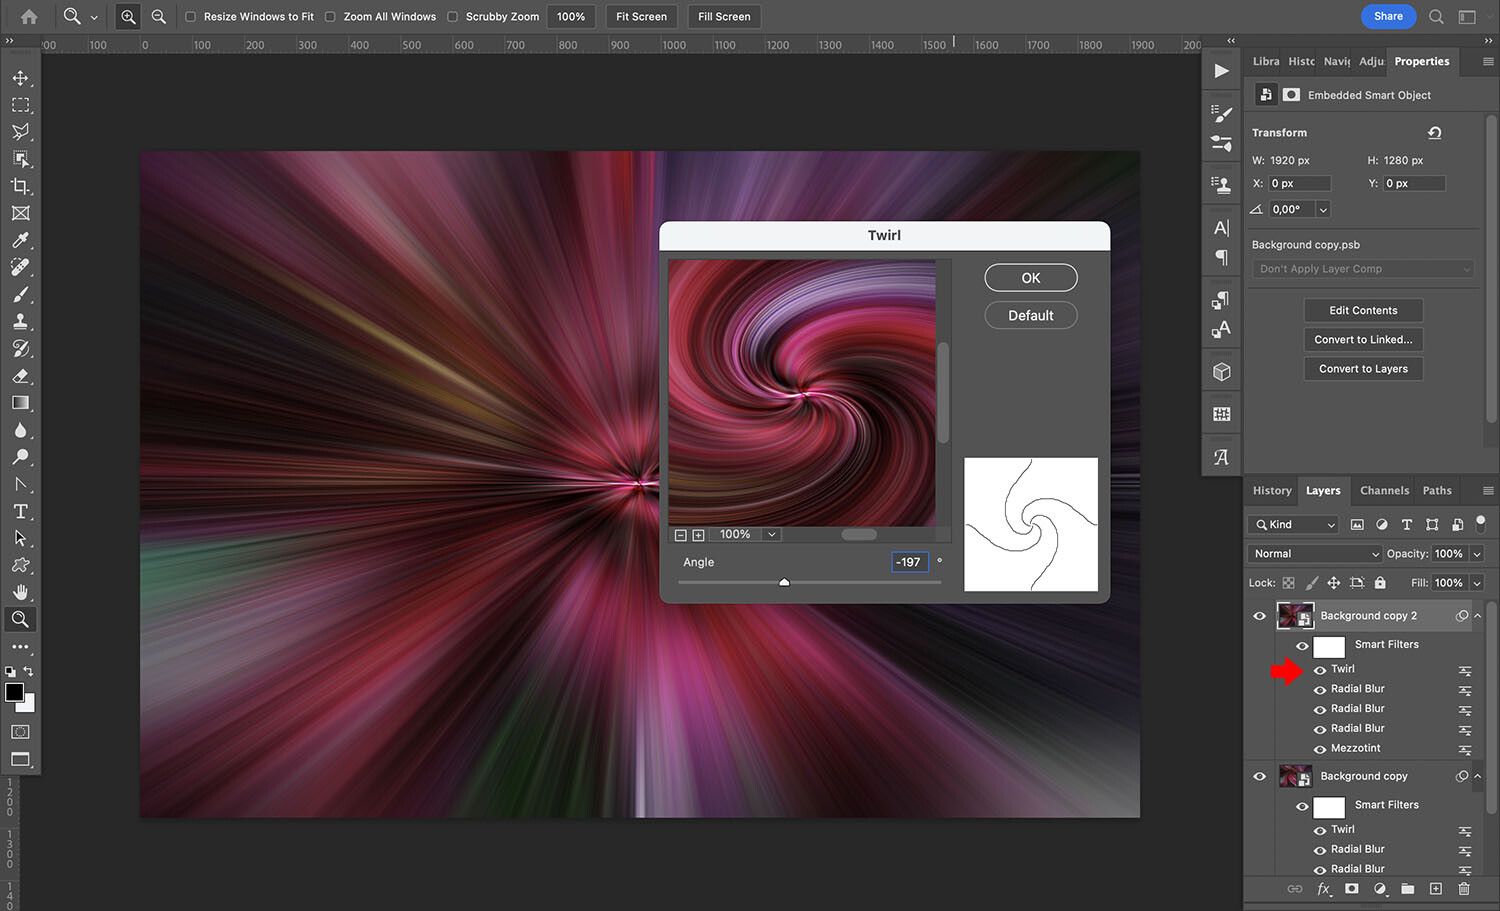Collapse the Background copy 2 smart filters list
This screenshot has width=1500, height=911.
(x=1478, y=616)
